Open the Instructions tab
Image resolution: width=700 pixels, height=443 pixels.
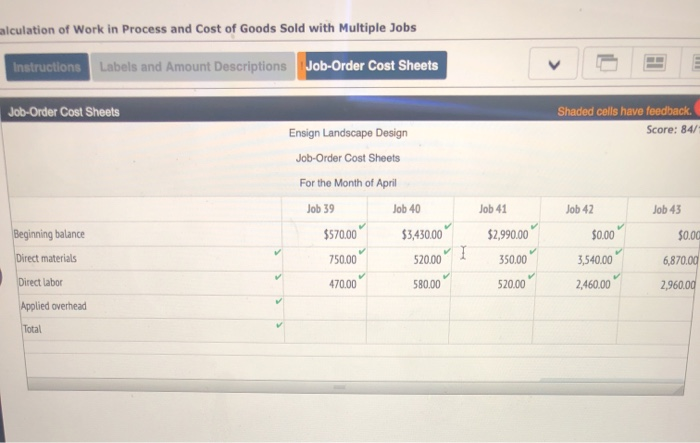[47, 67]
